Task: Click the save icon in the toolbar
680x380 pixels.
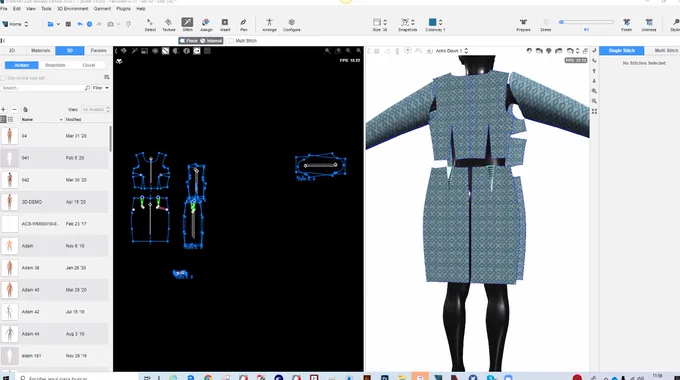Action: click(x=68, y=24)
